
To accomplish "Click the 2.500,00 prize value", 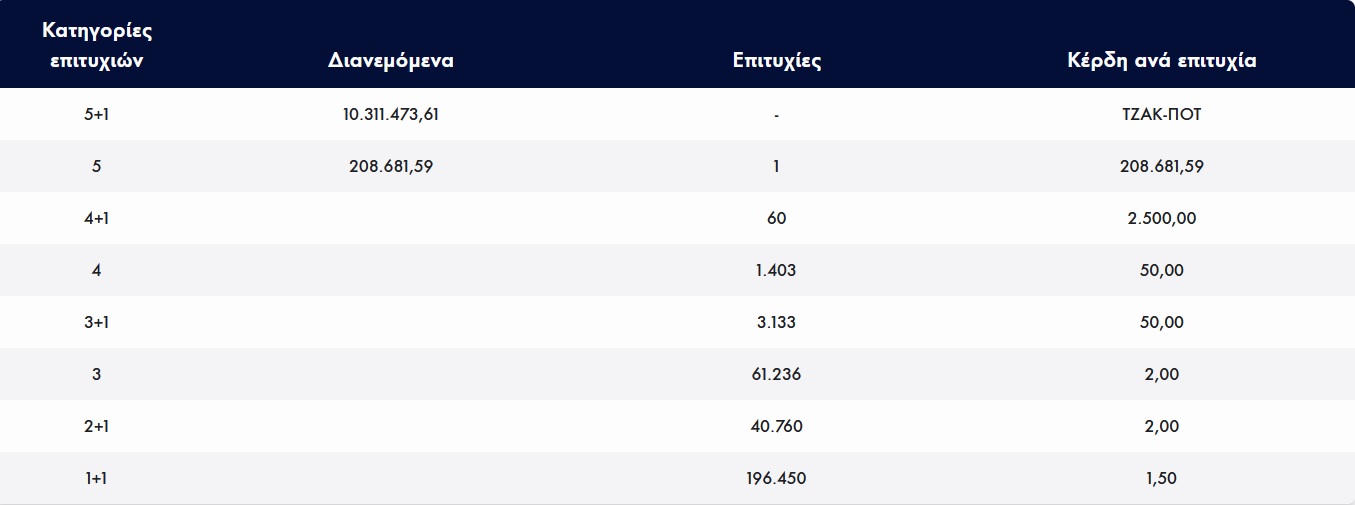I will point(1161,218).
